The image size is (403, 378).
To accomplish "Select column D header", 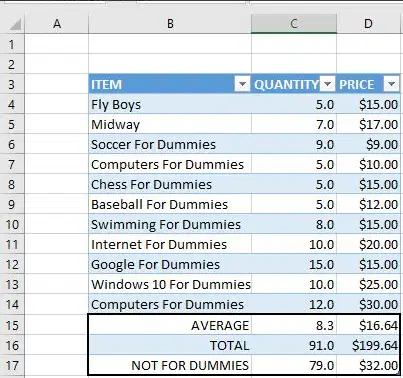I will (368, 24).
